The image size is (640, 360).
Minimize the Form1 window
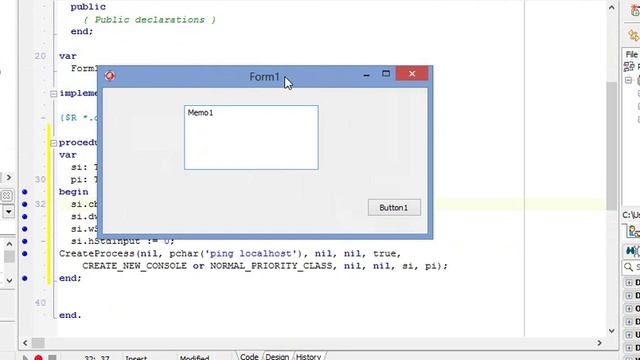tap(366, 75)
